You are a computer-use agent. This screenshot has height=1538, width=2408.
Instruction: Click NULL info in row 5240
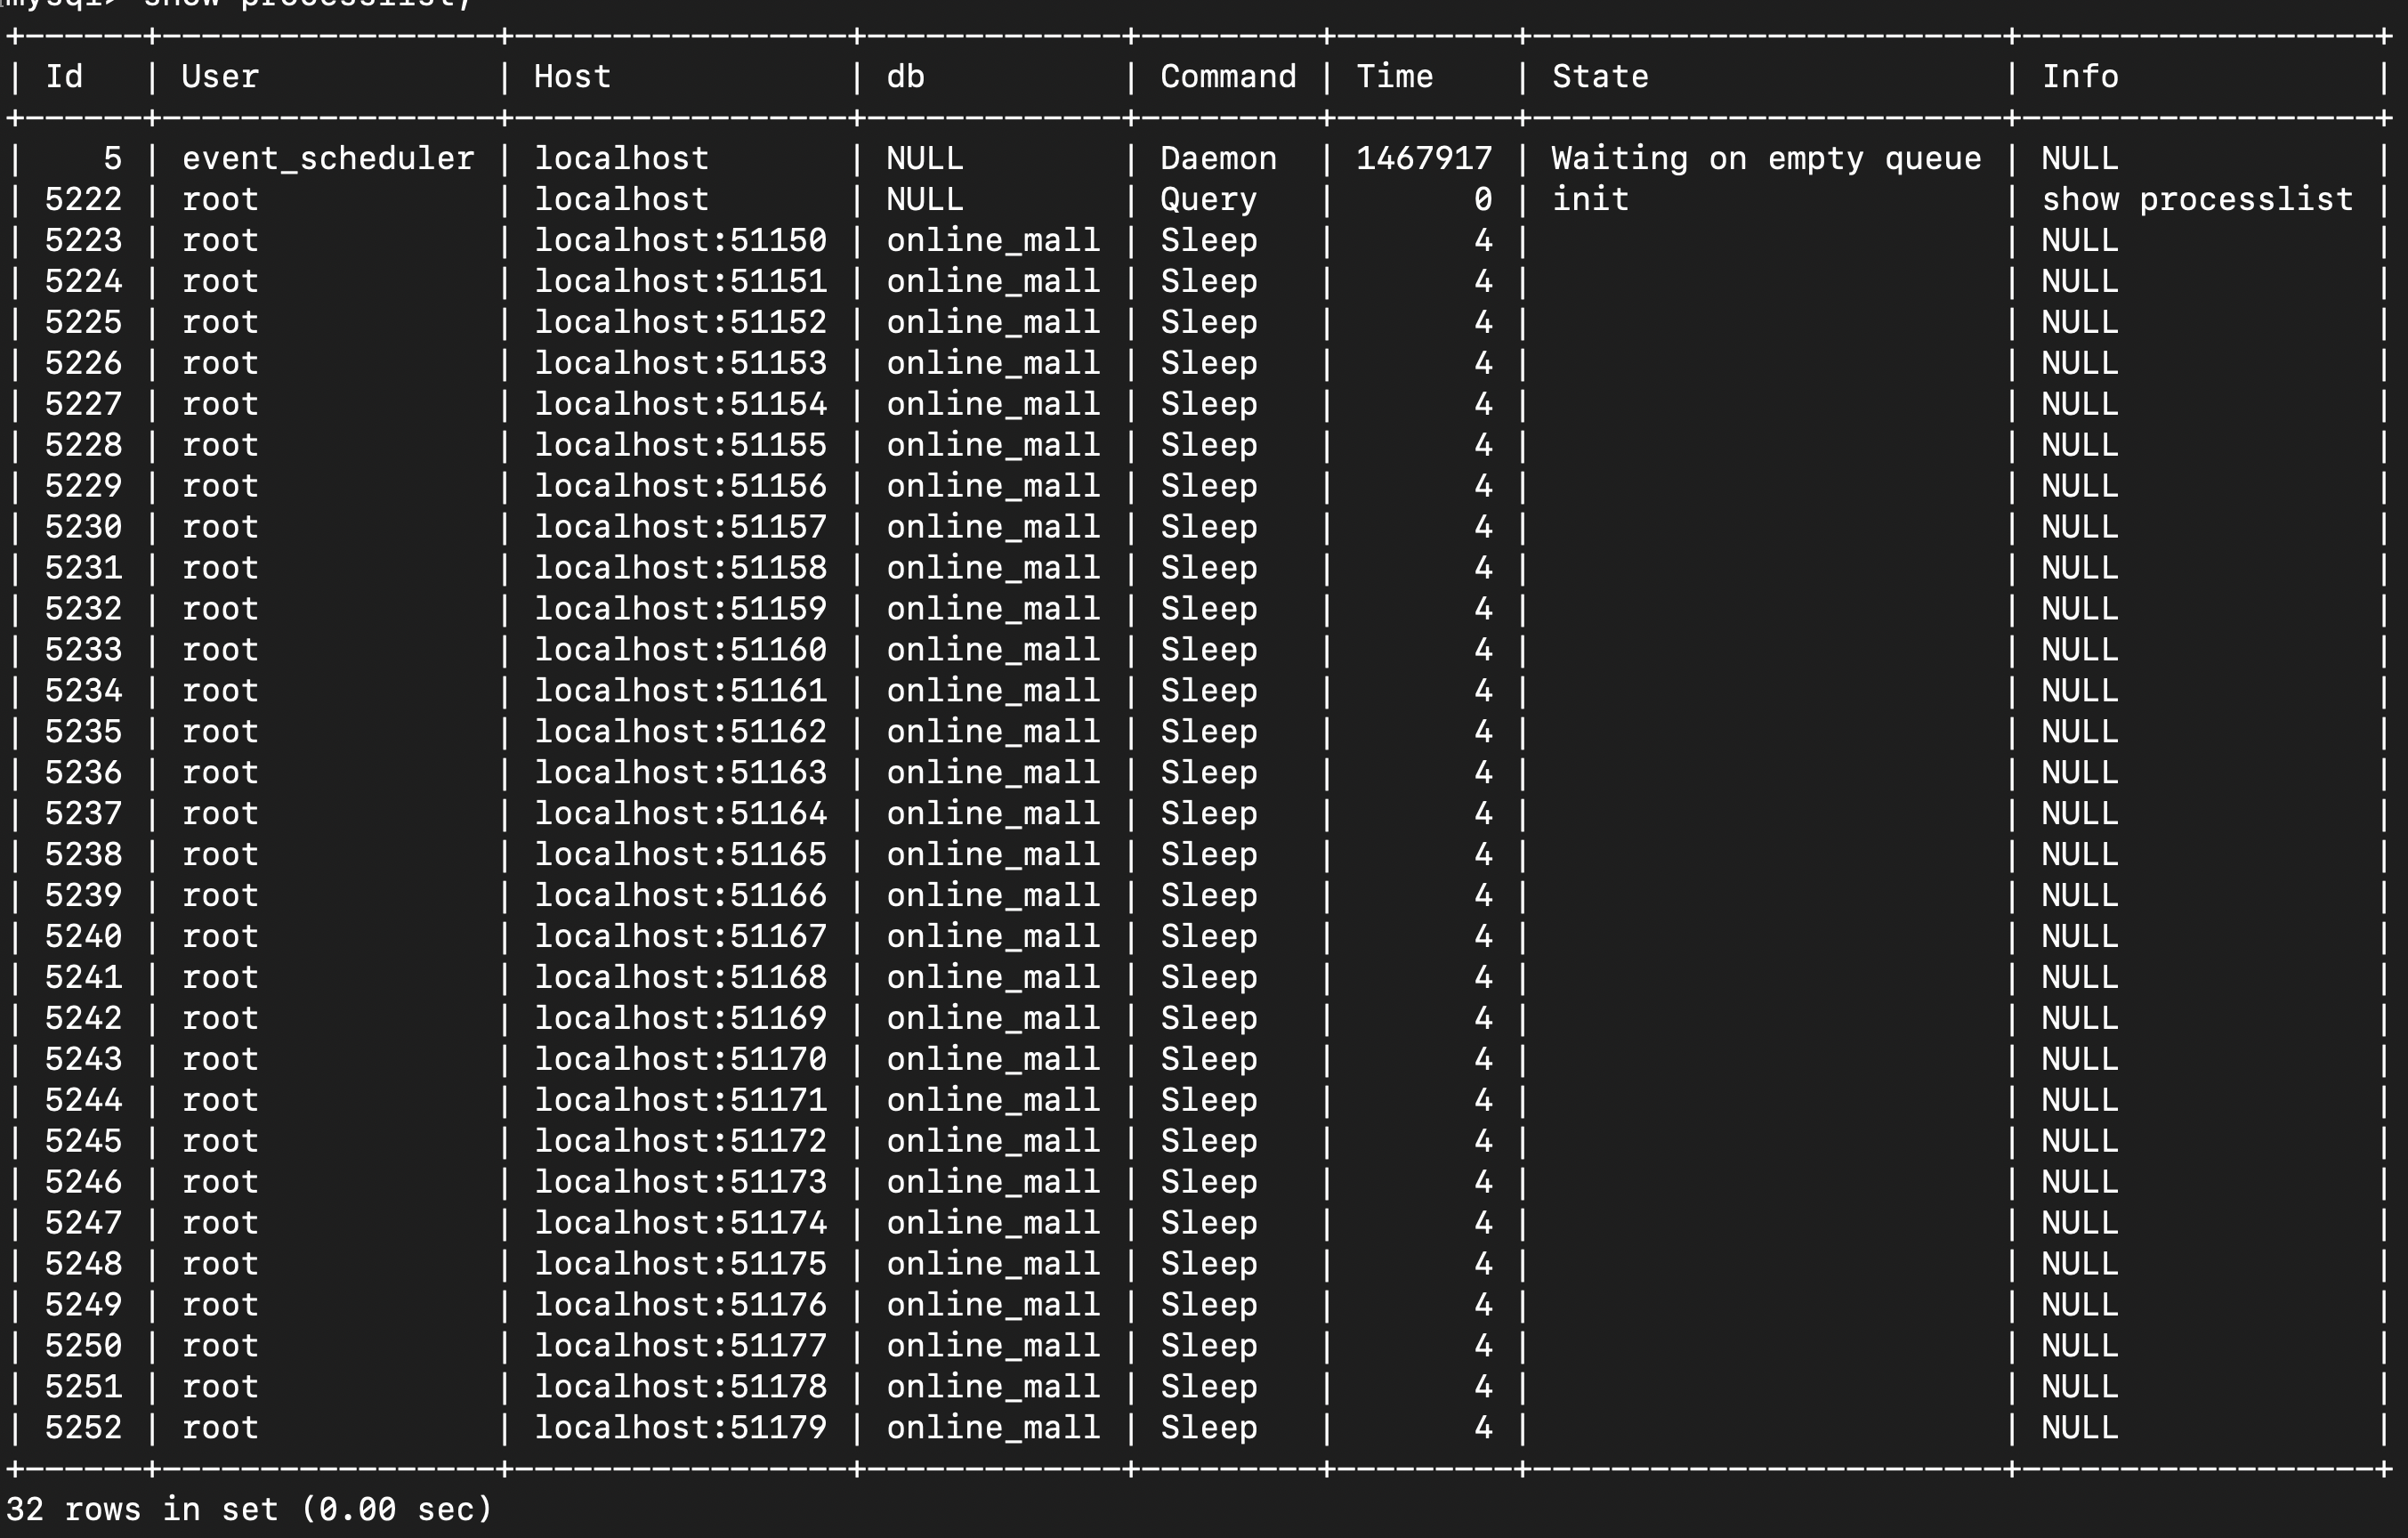[2080, 938]
